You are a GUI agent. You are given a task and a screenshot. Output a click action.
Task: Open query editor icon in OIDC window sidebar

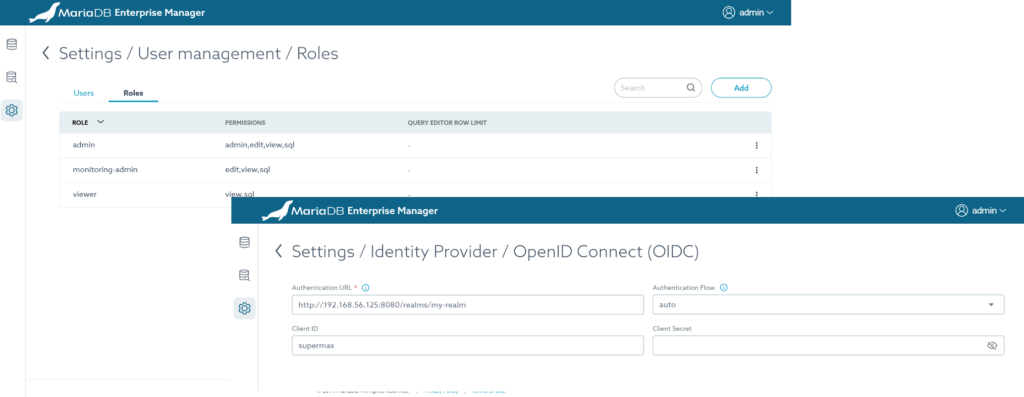(244, 276)
